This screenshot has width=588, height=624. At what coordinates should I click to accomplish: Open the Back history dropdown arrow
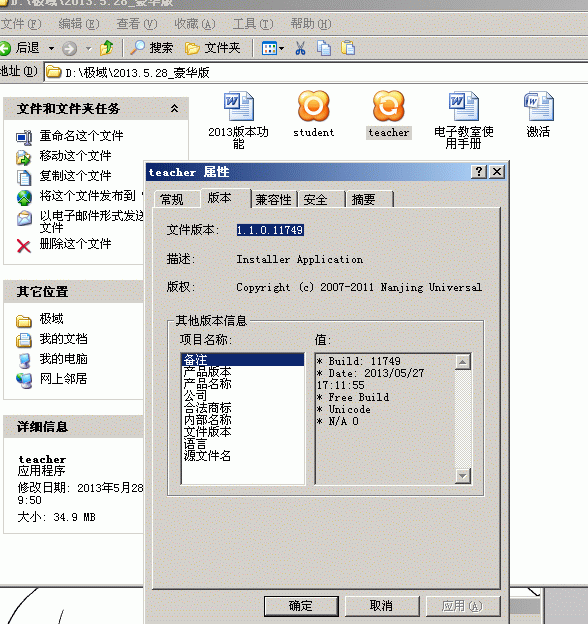51,49
